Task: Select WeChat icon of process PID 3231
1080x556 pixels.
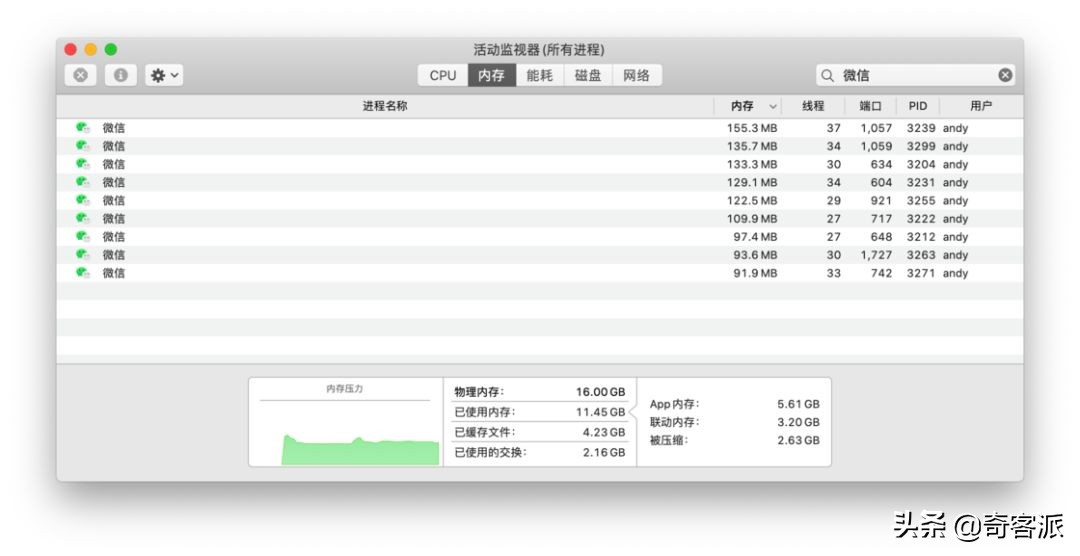Action: click(x=83, y=182)
